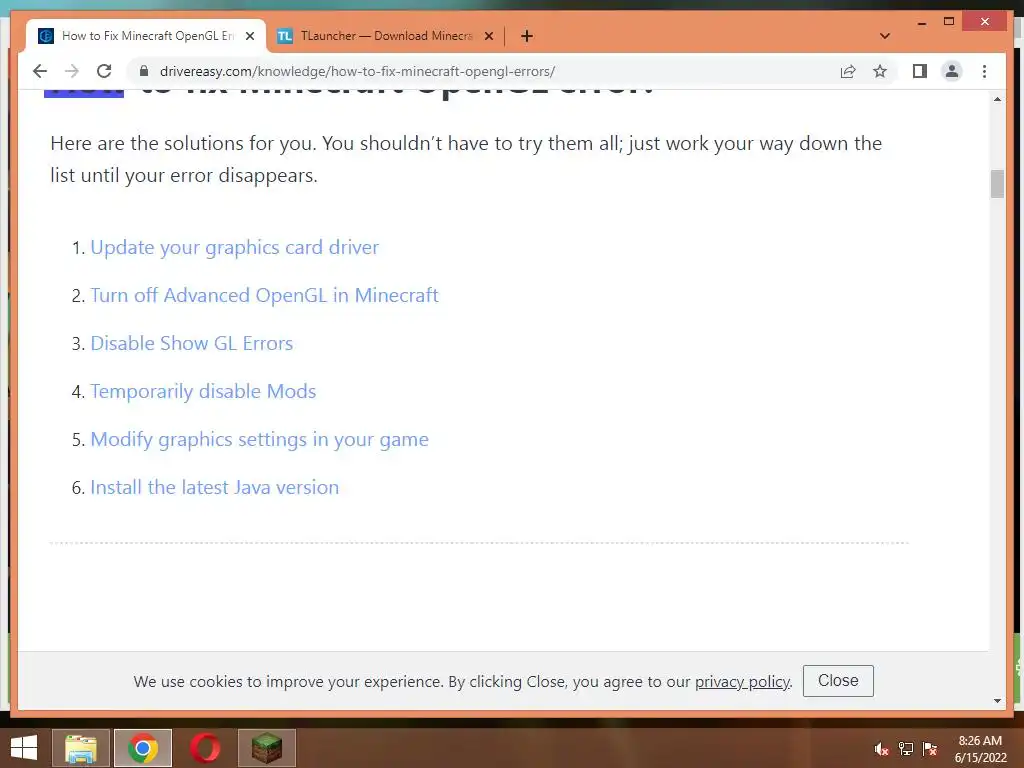This screenshot has height=768, width=1024.
Task: Close the TLauncher tab
Action: point(488,36)
